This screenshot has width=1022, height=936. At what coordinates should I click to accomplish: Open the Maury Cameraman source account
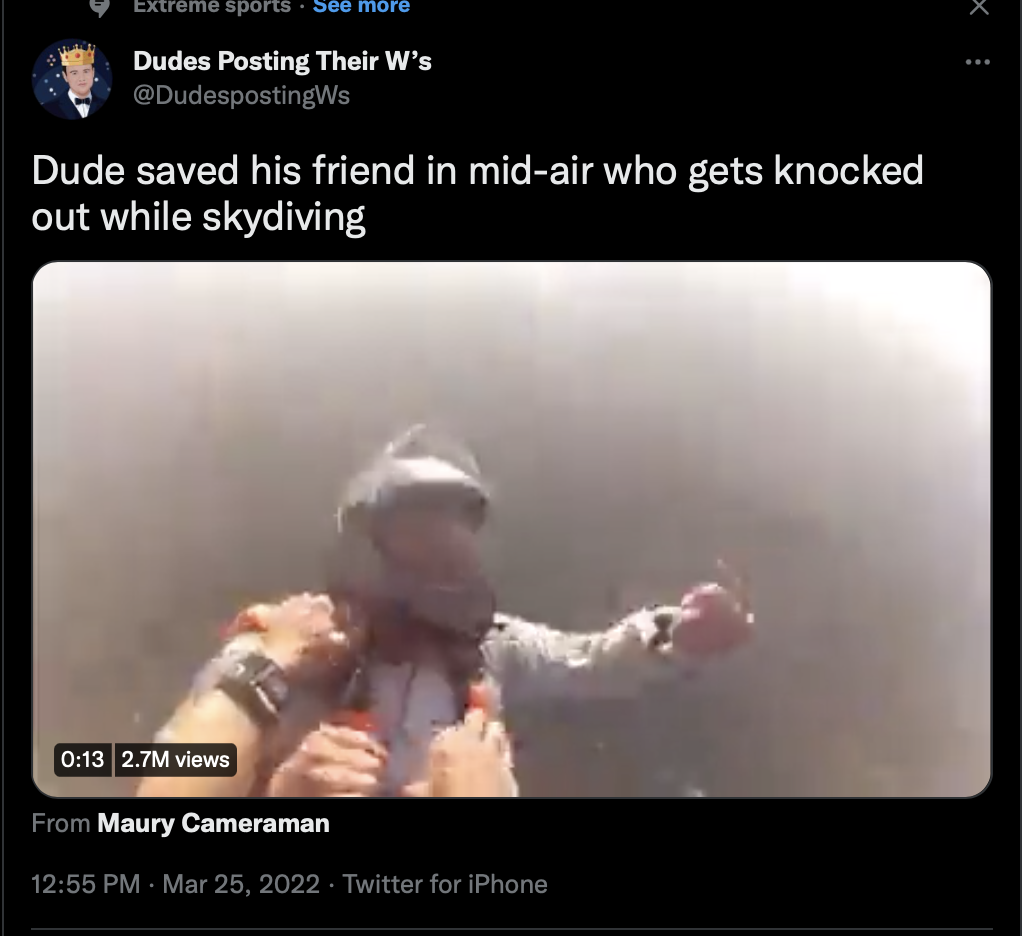pyautogui.click(x=213, y=823)
